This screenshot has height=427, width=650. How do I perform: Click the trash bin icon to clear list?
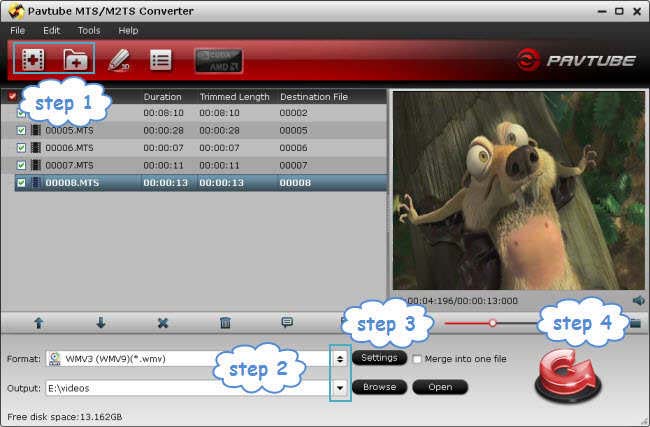[225, 323]
